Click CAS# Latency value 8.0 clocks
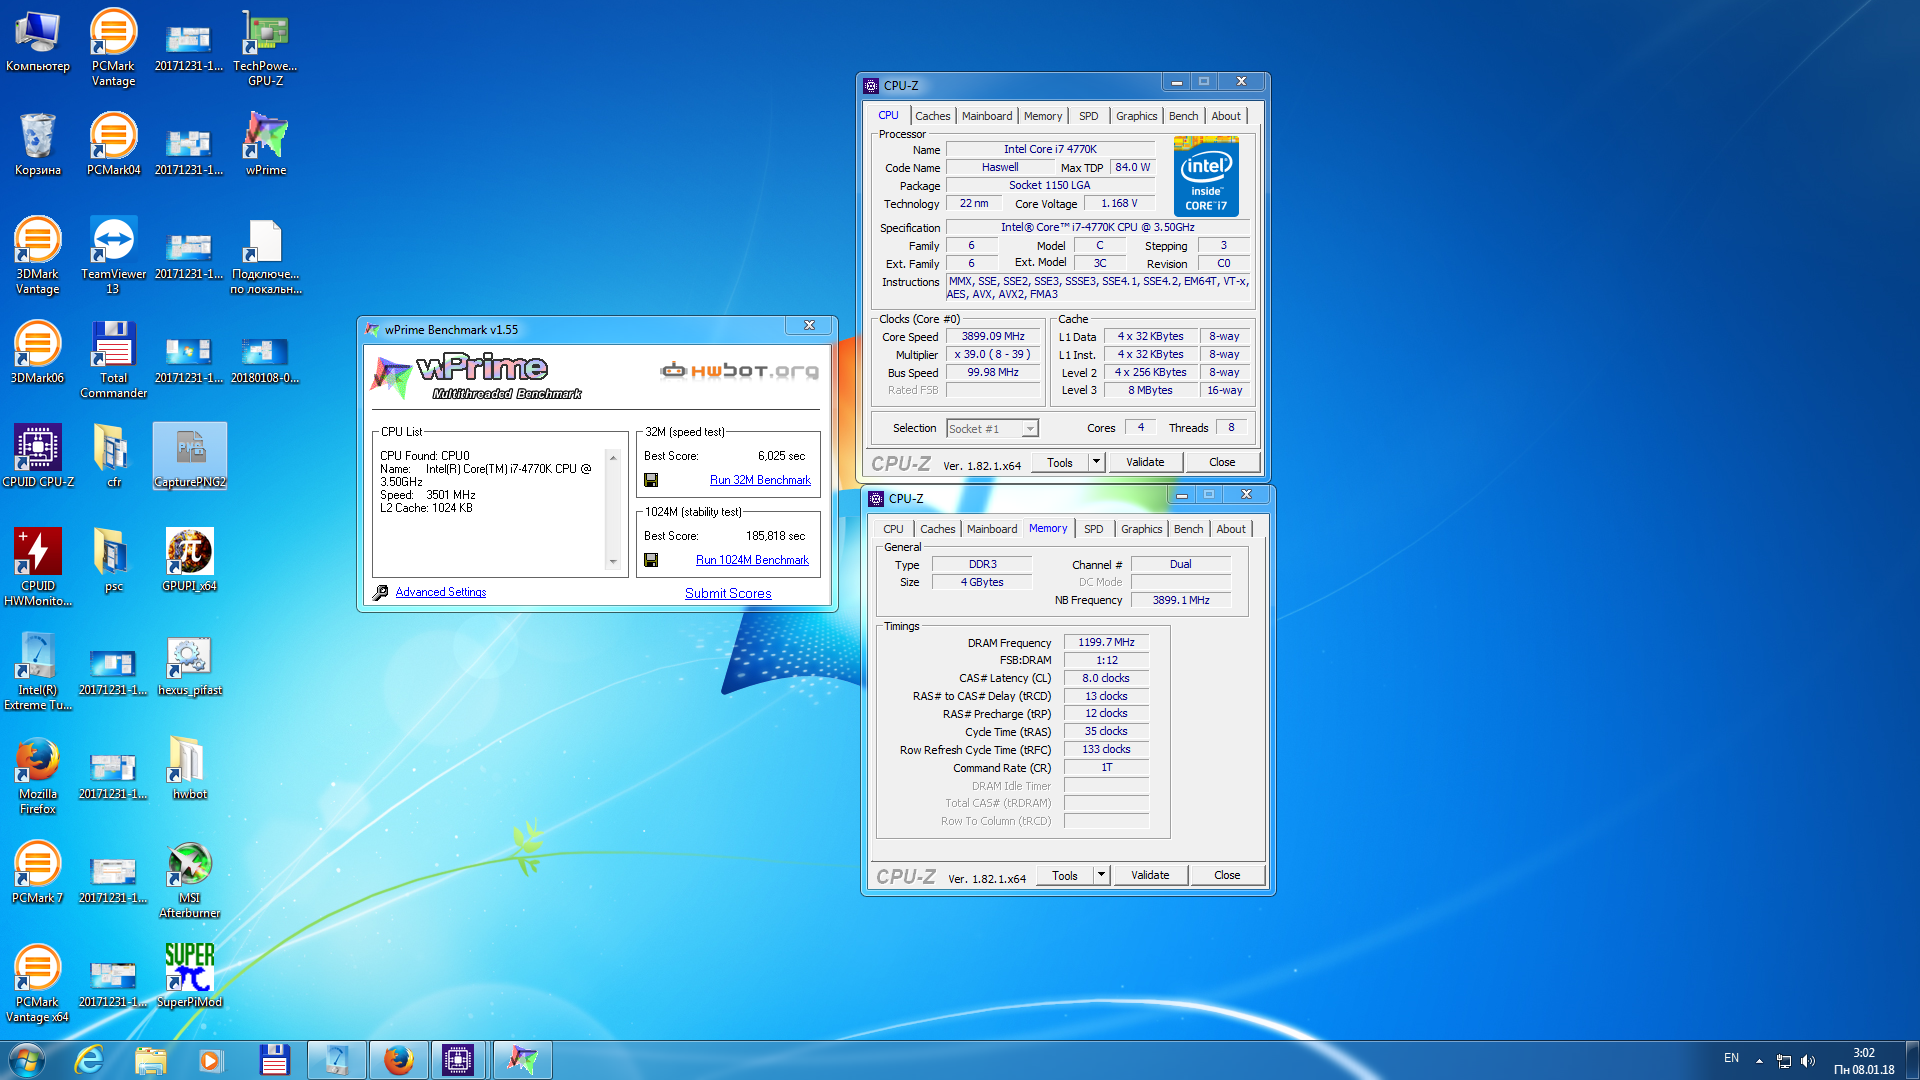 tap(1106, 678)
